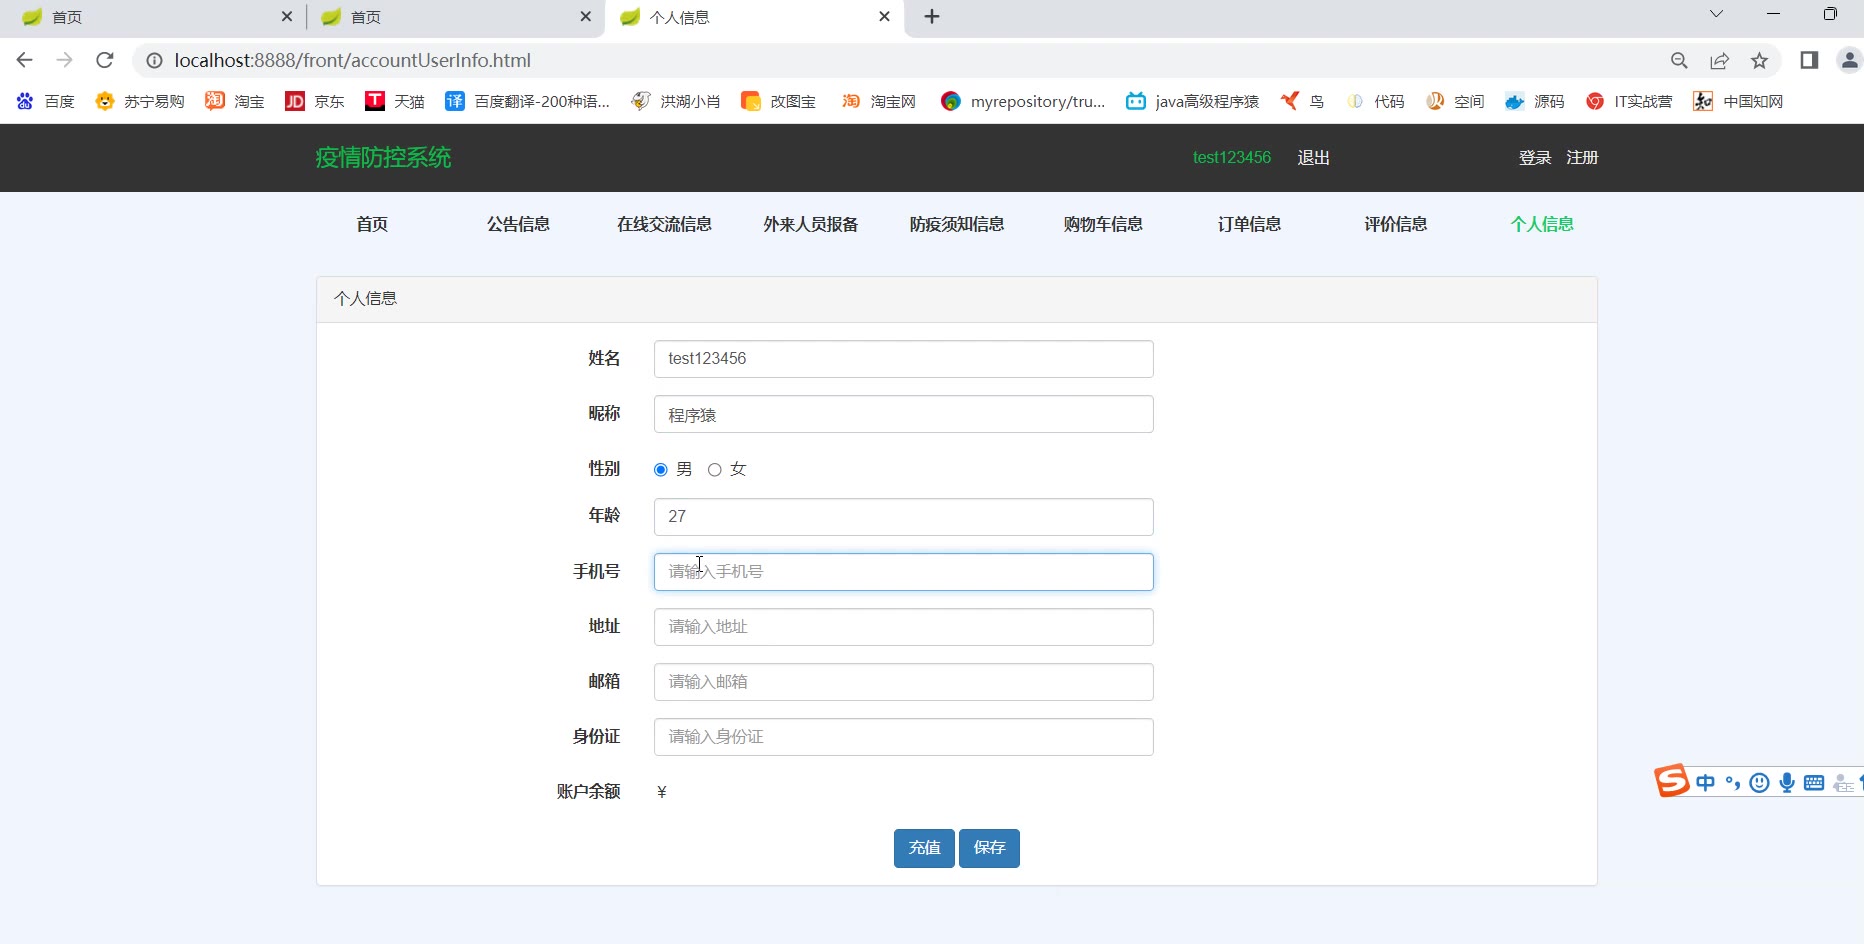The image size is (1864, 944).
Task: Open the 源码 bookmark
Action: point(1536,101)
